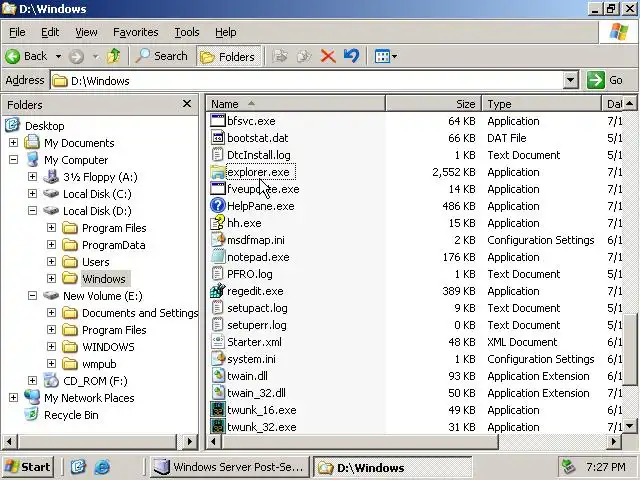Open the Views toolbar dropdown

point(385,56)
